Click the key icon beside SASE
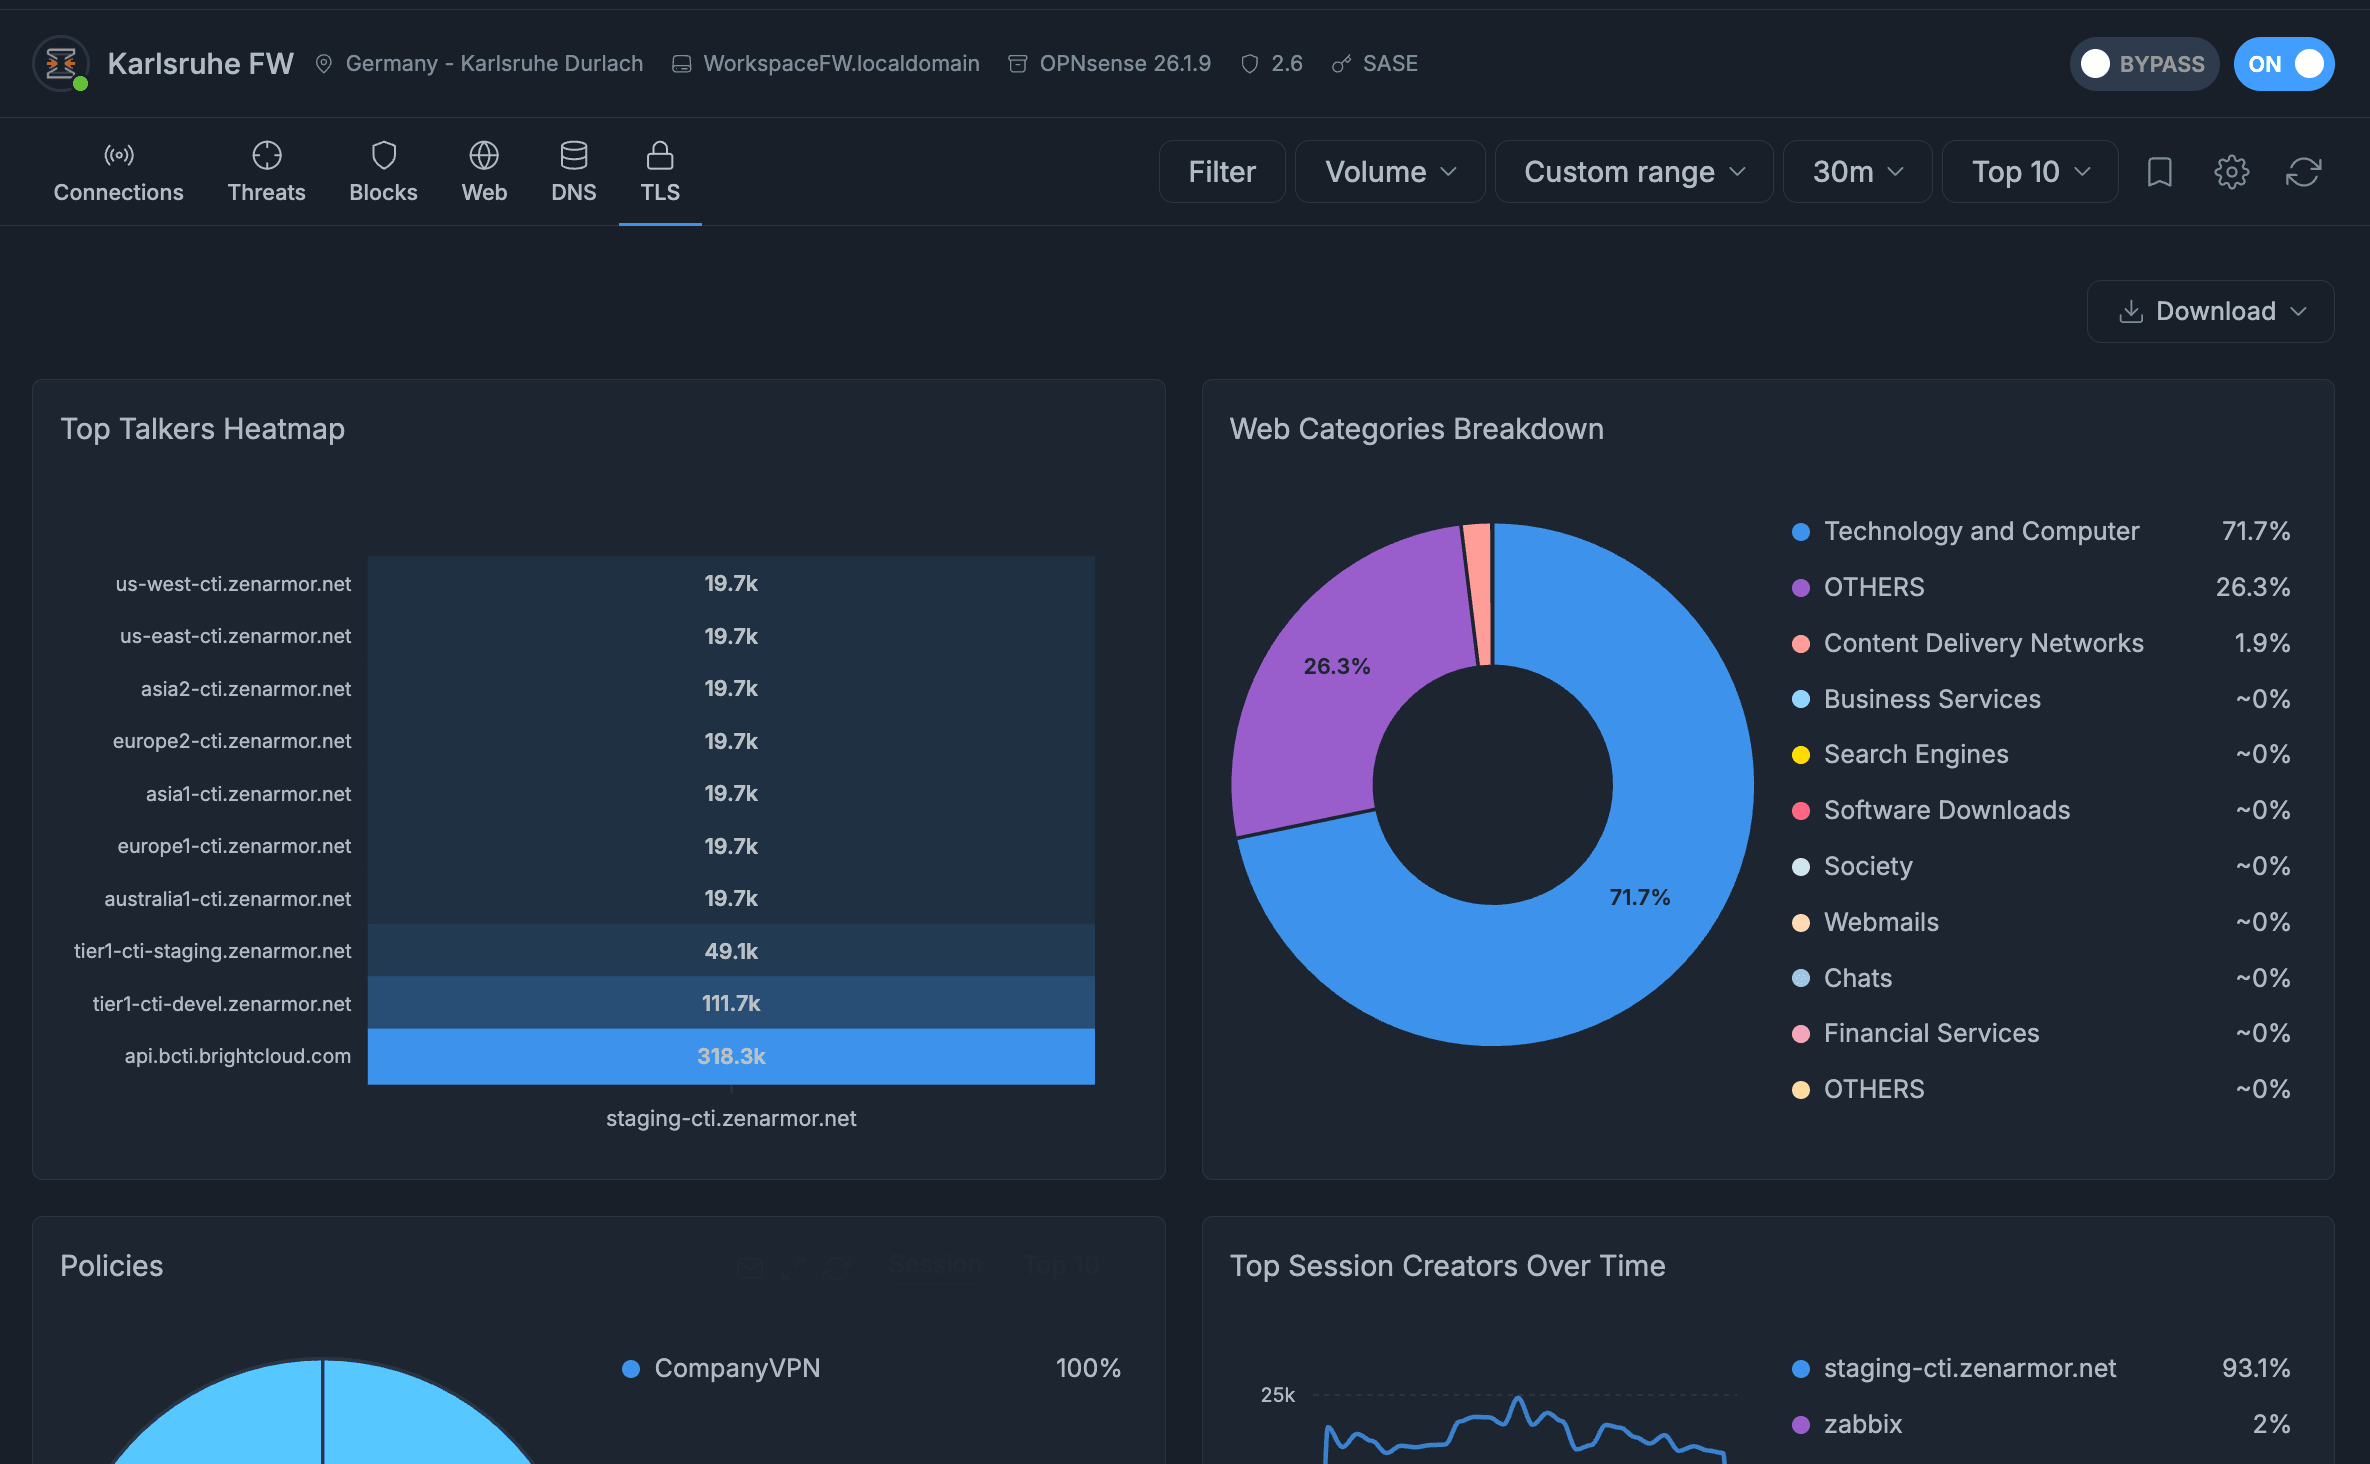 (1341, 64)
